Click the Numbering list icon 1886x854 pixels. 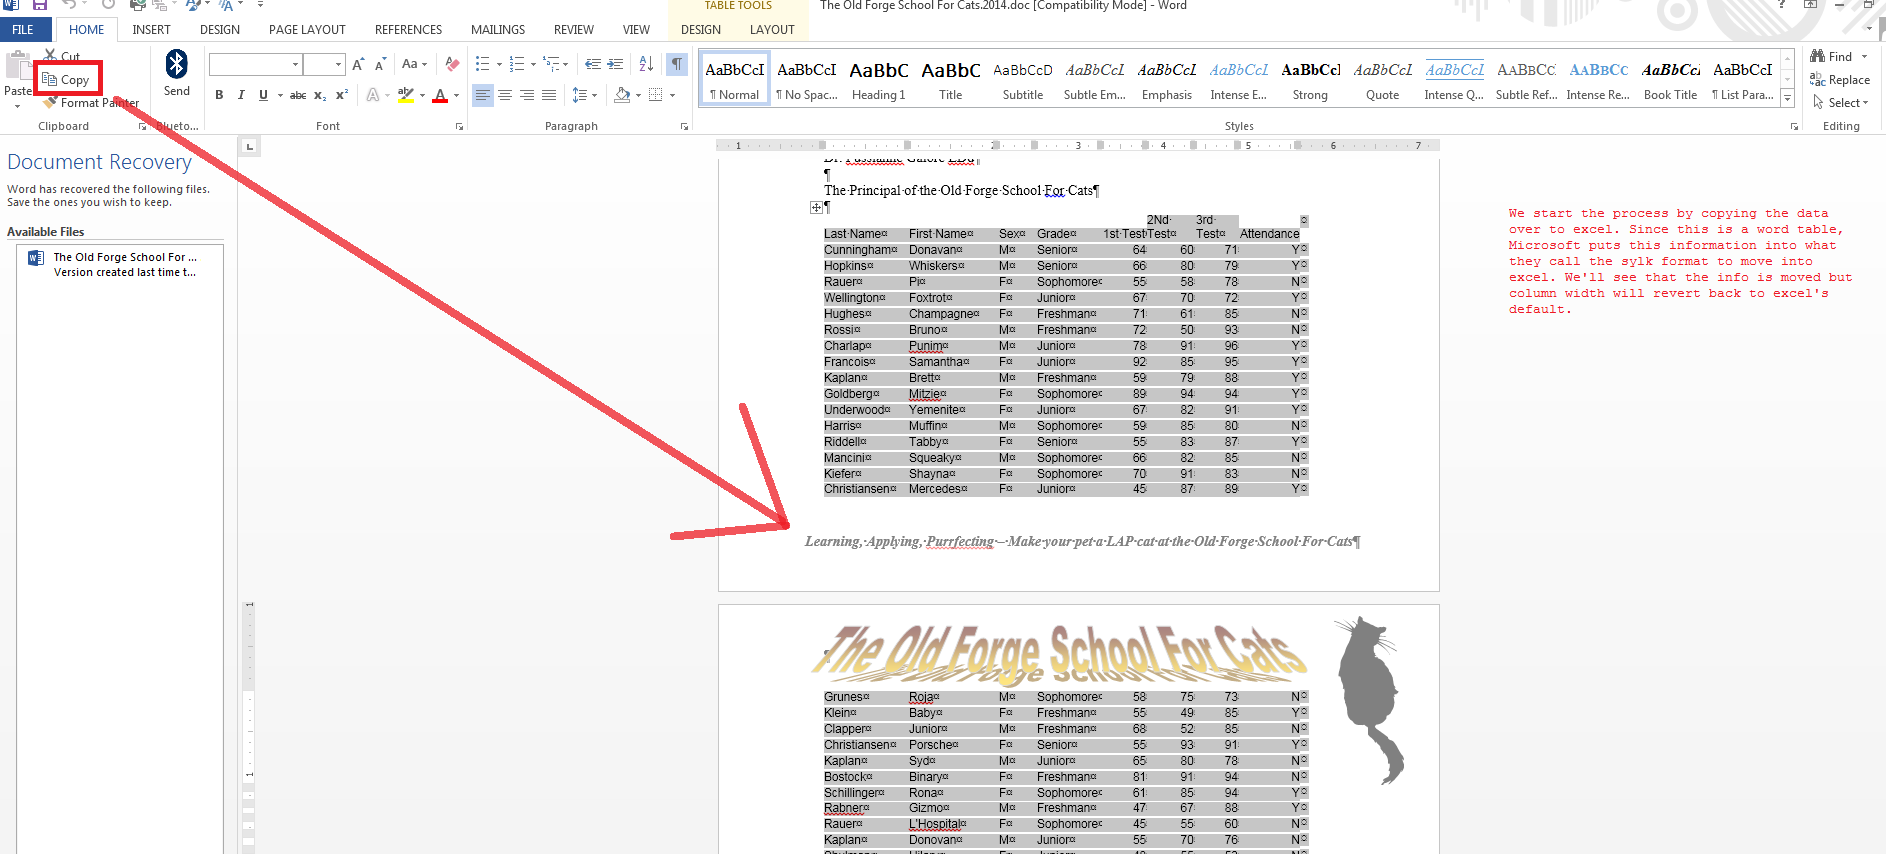516,65
